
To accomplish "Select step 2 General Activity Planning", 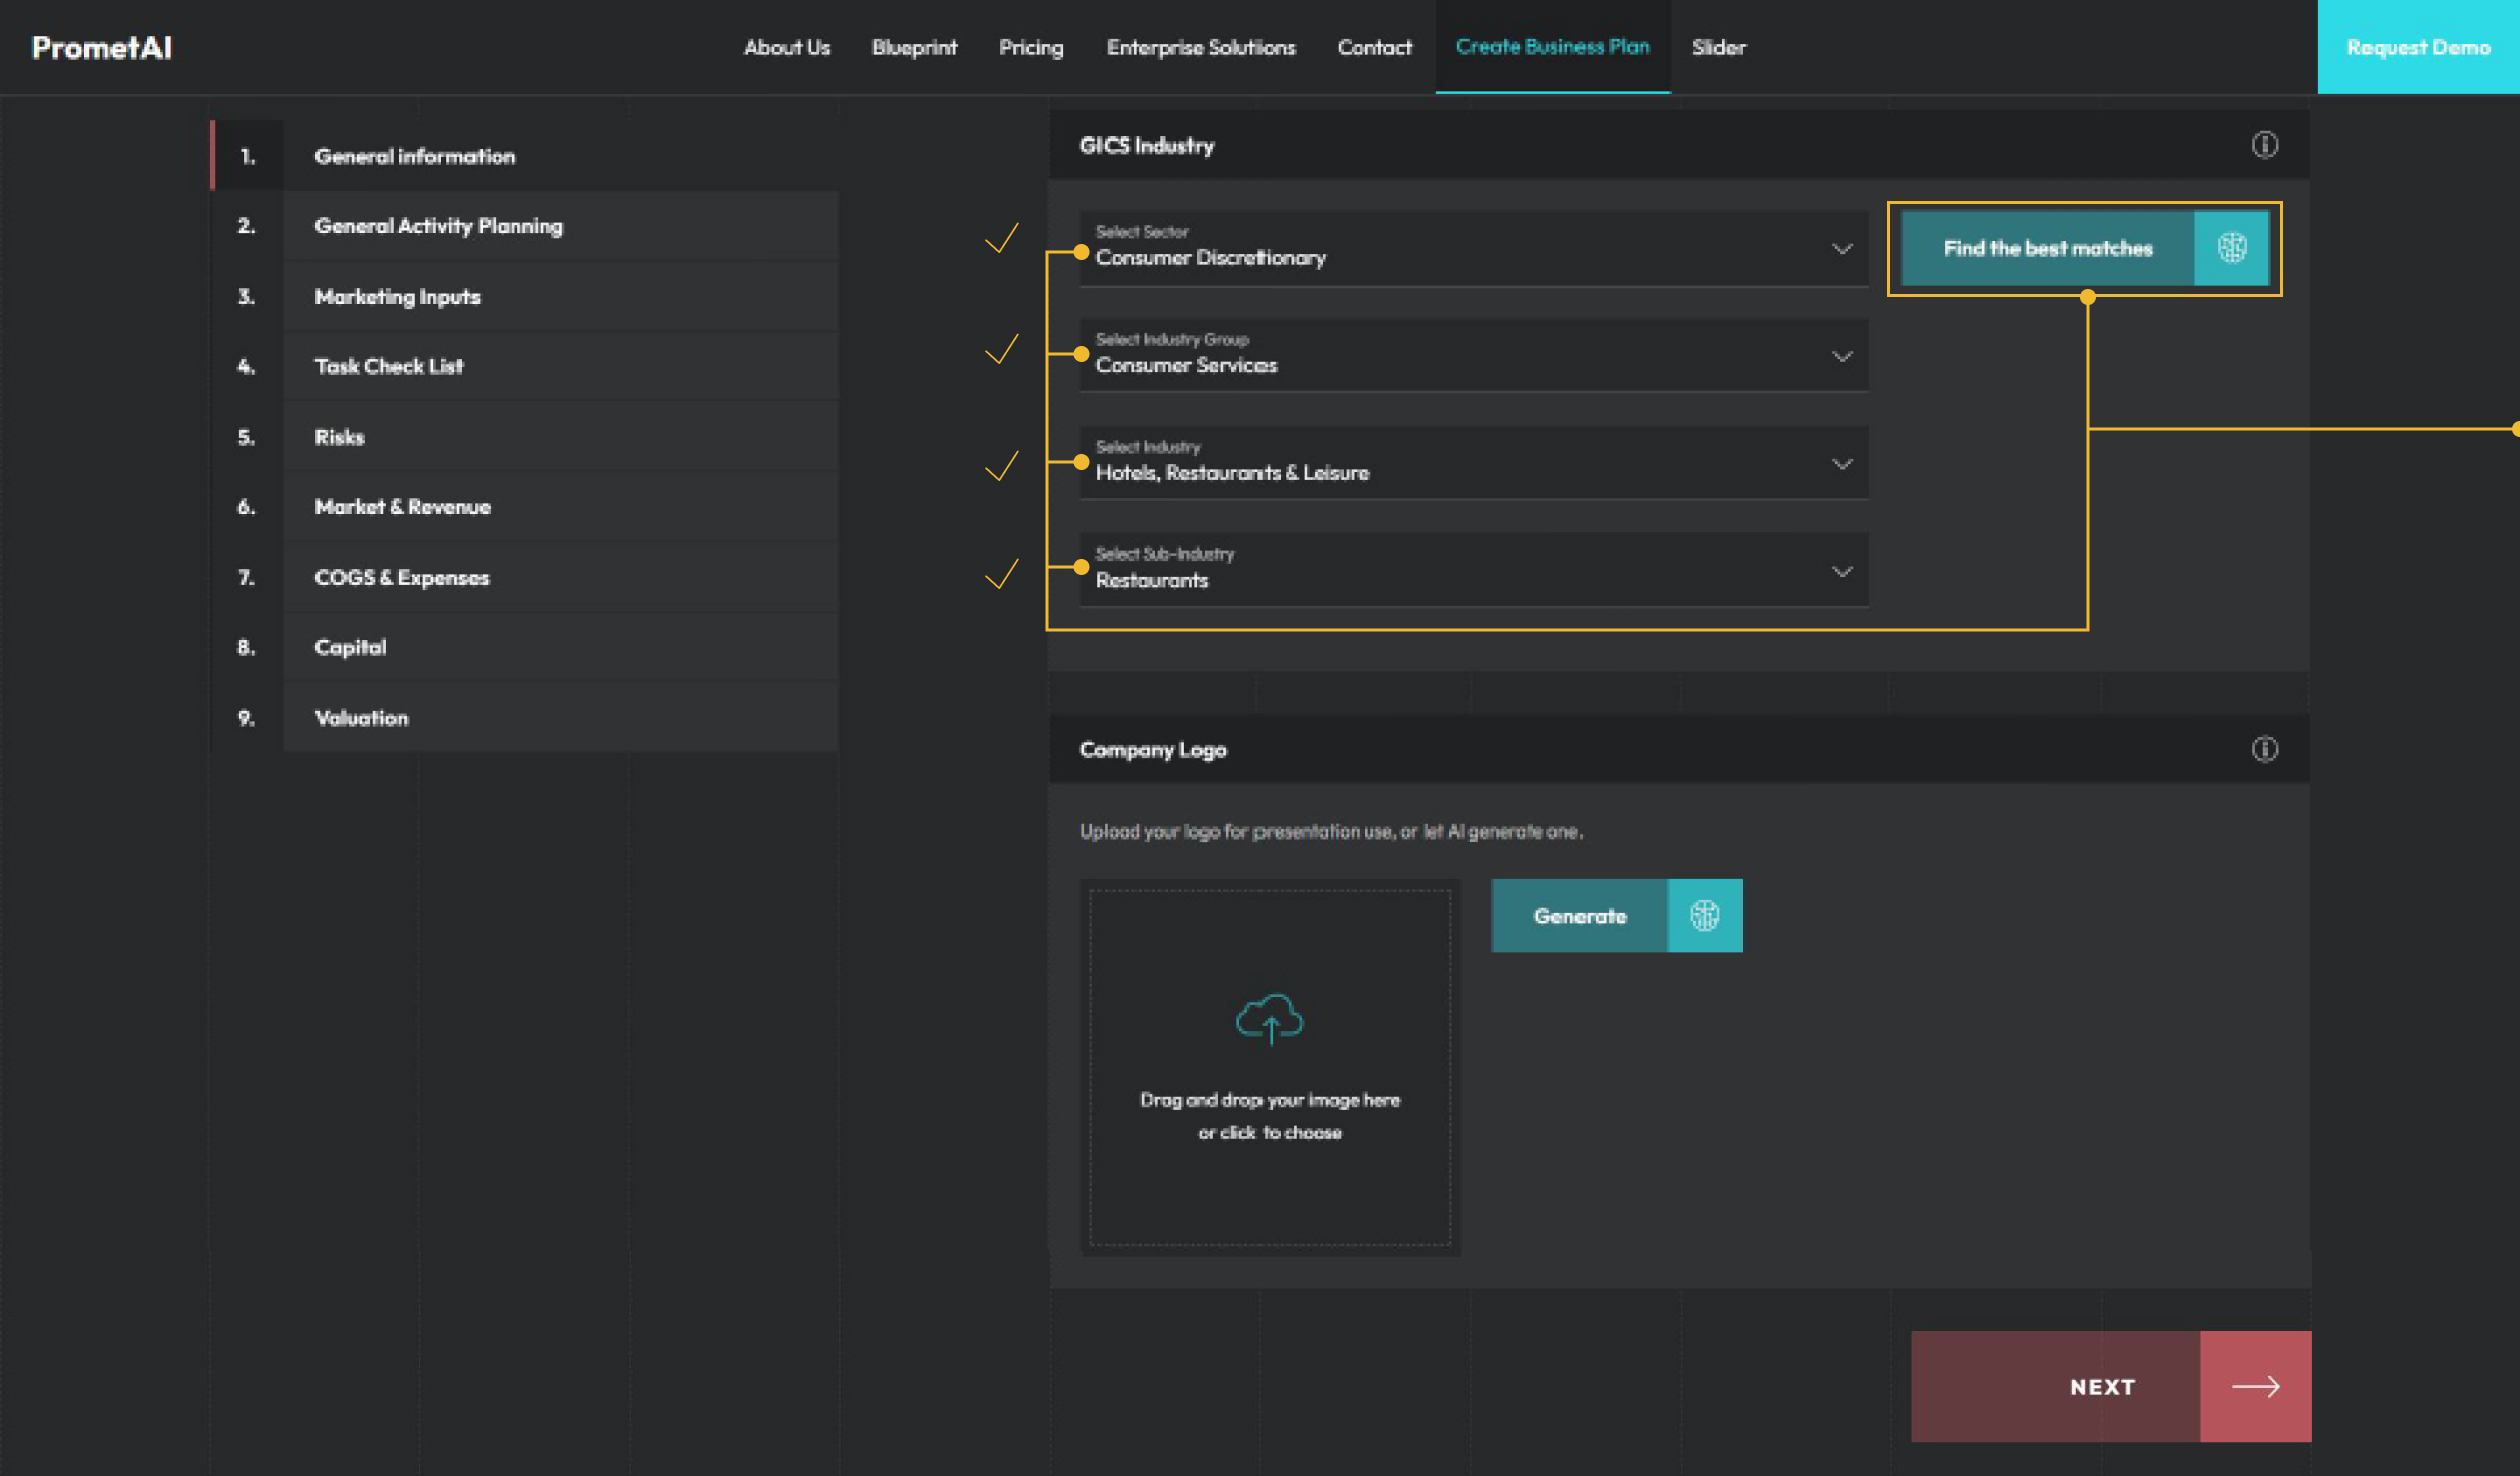I will (x=524, y=226).
